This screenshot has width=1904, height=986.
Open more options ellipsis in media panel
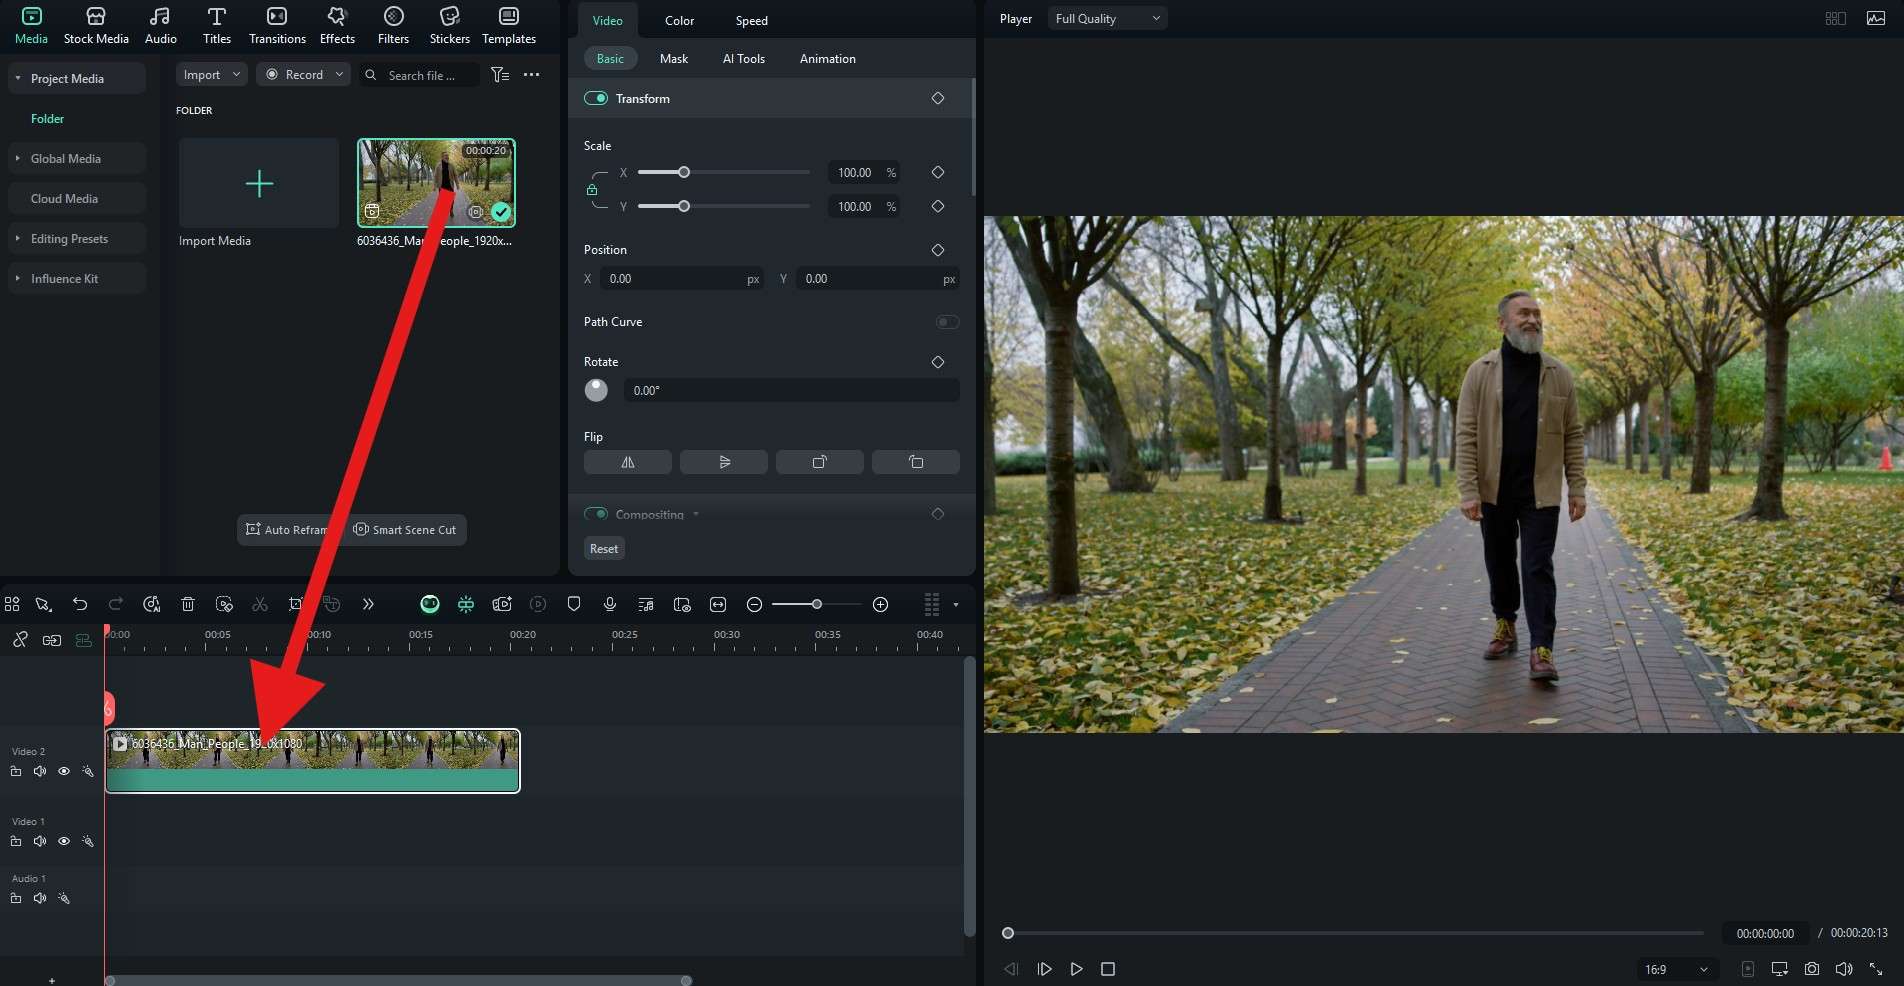click(532, 75)
